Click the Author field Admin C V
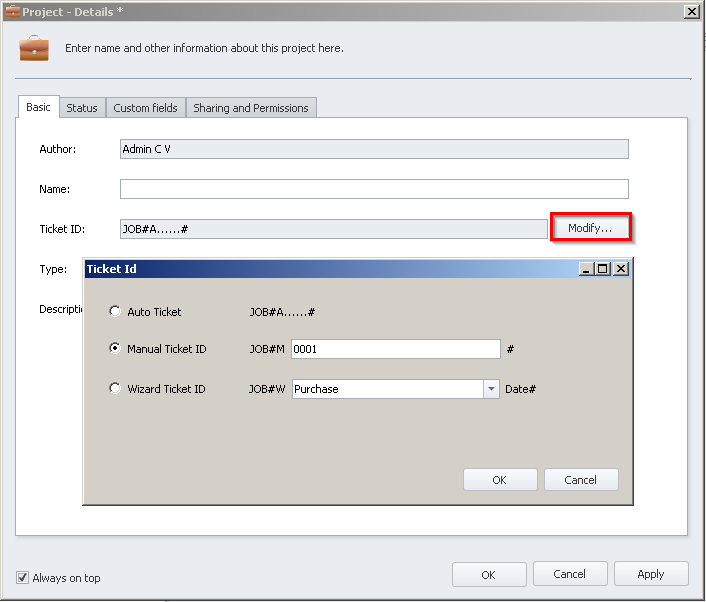 click(x=374, y=149)
